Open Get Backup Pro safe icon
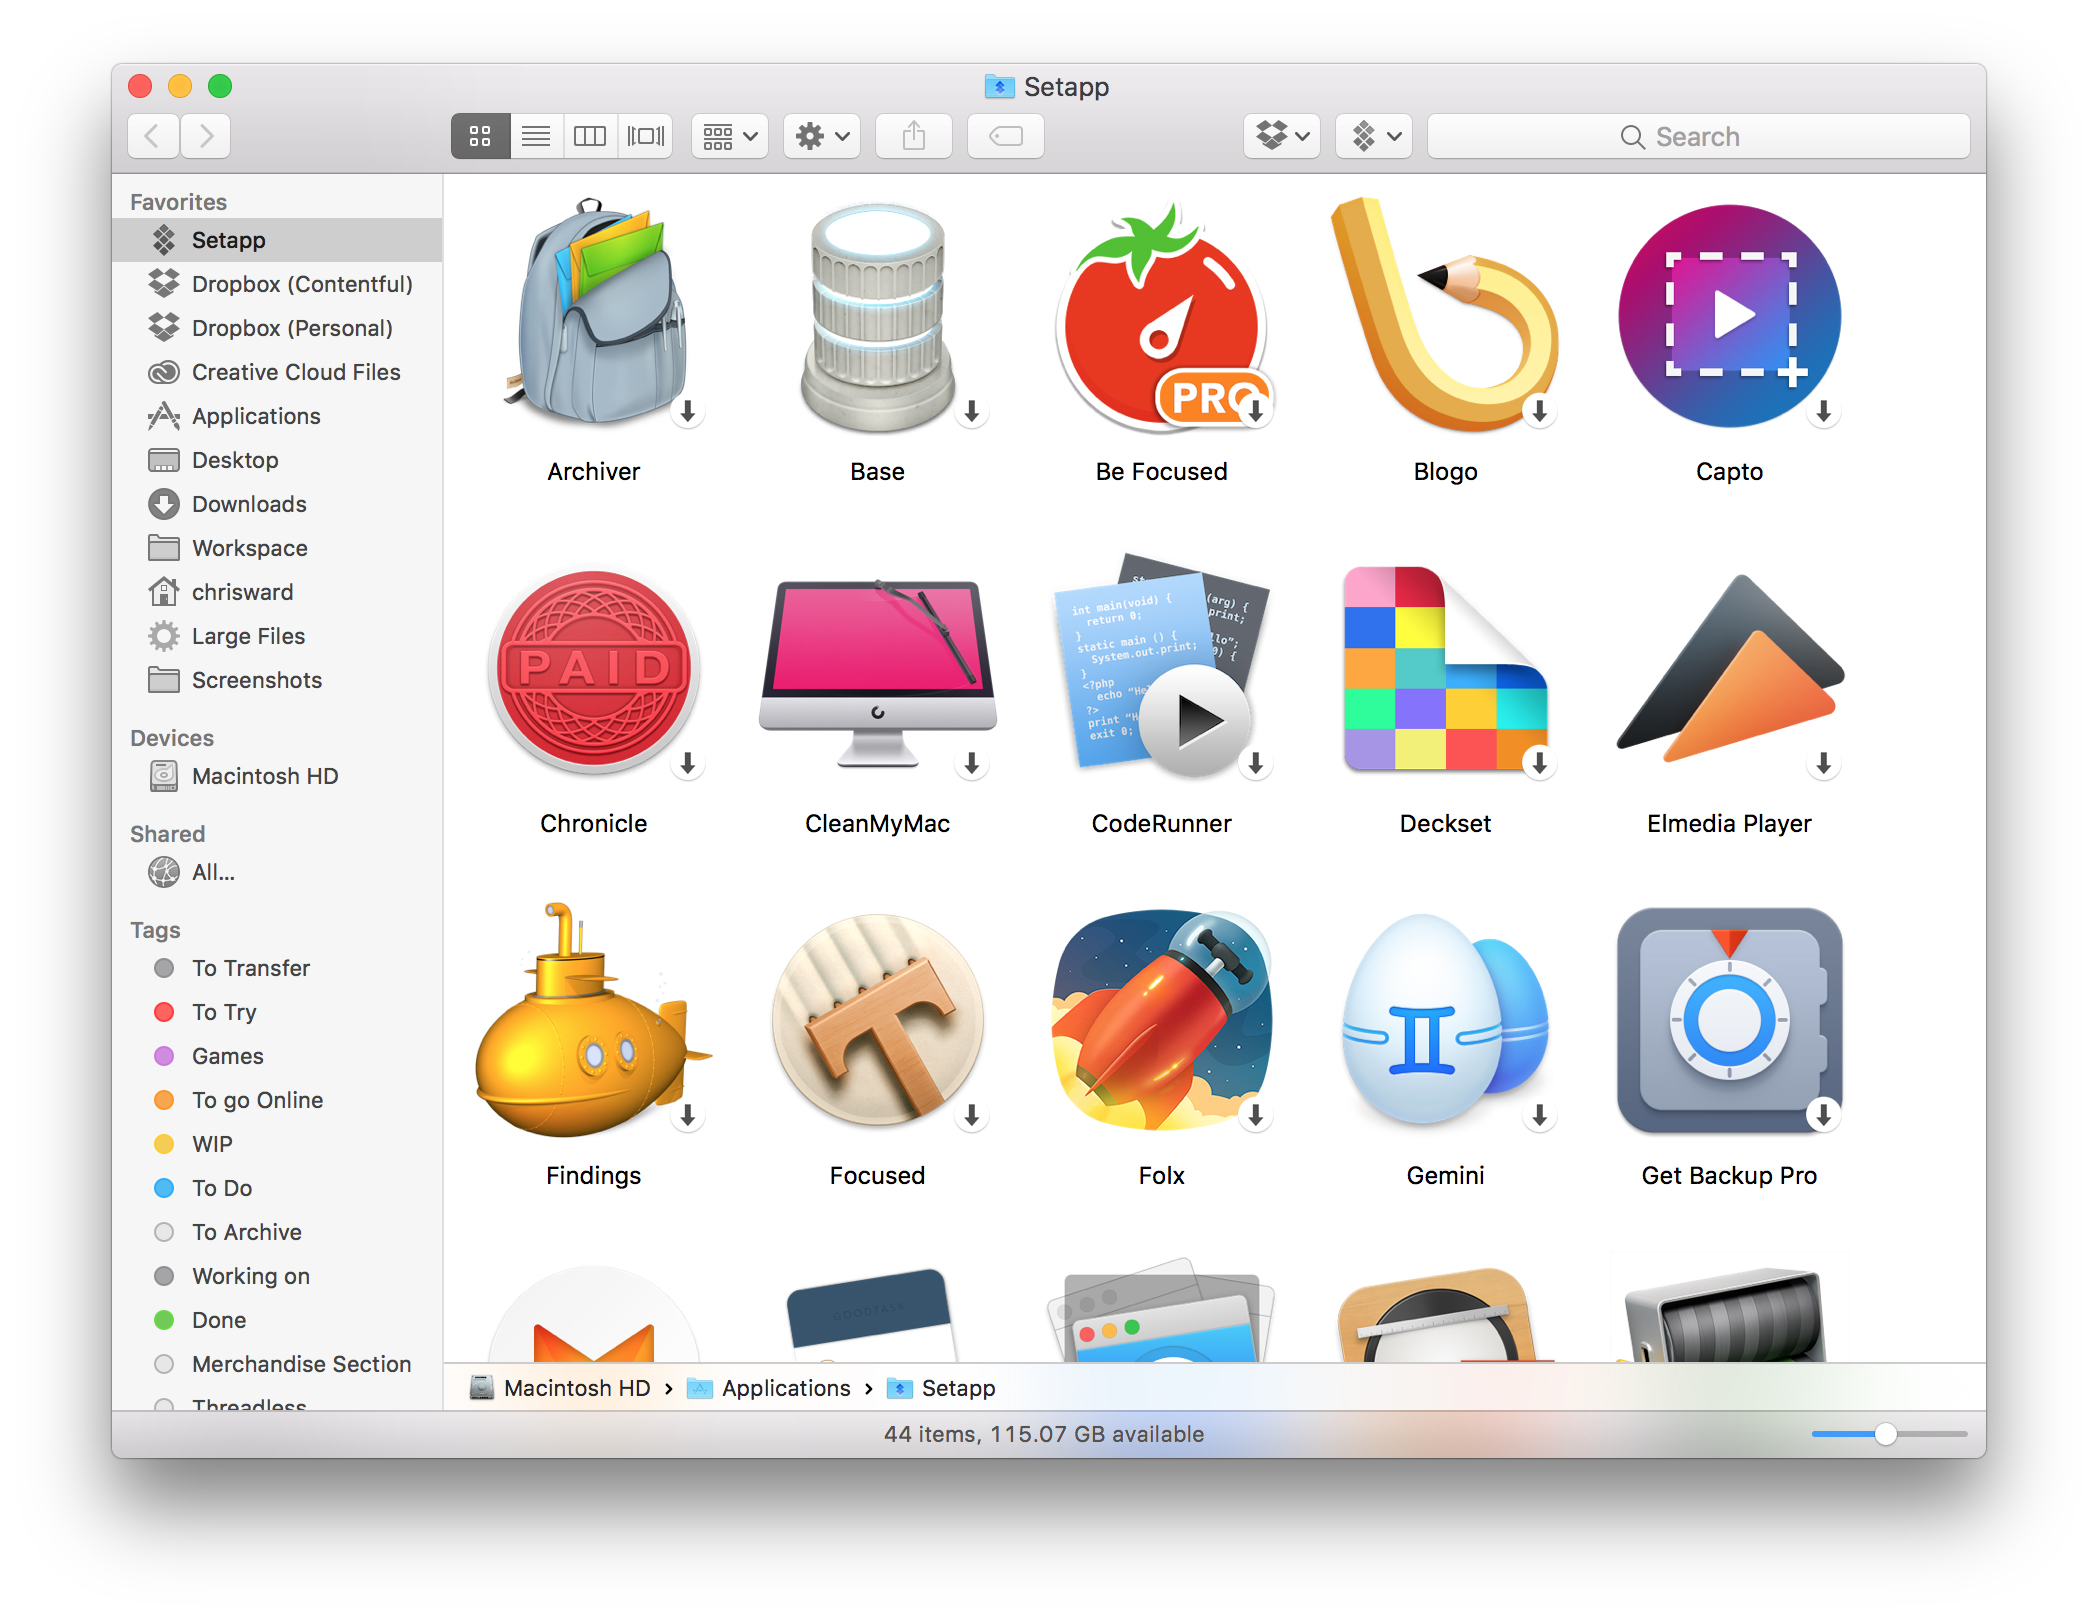The image size is (2098, 1618). pos(1728,1022)
